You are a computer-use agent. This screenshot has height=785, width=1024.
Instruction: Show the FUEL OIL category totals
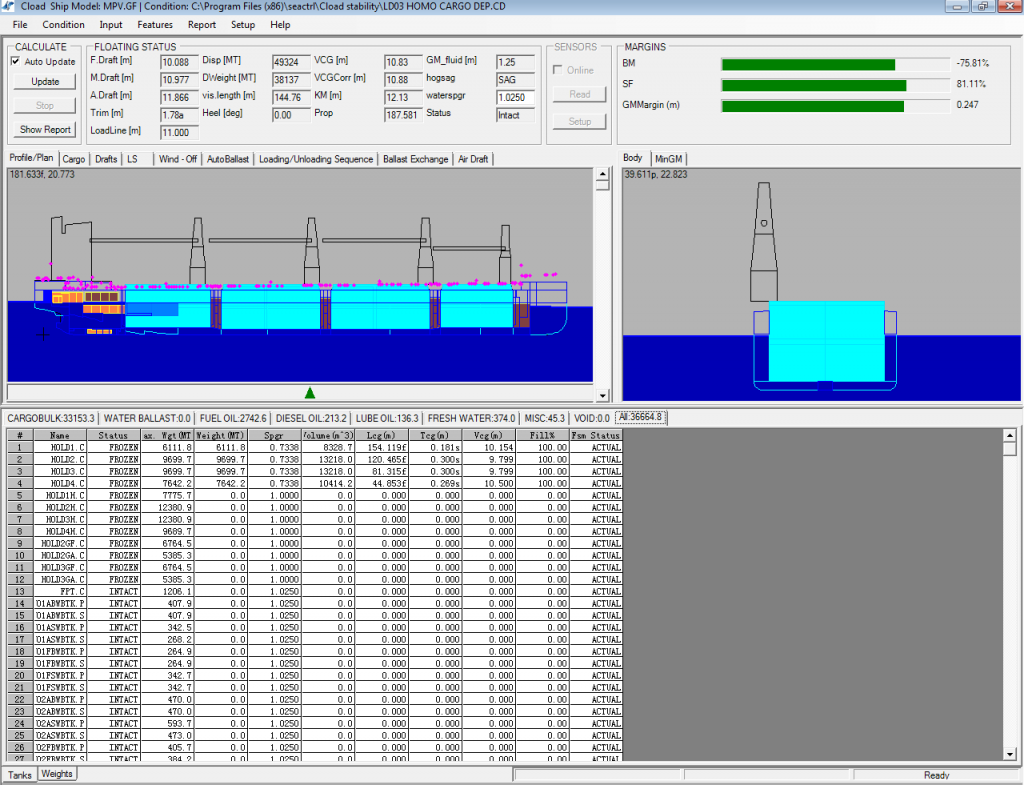231,417
